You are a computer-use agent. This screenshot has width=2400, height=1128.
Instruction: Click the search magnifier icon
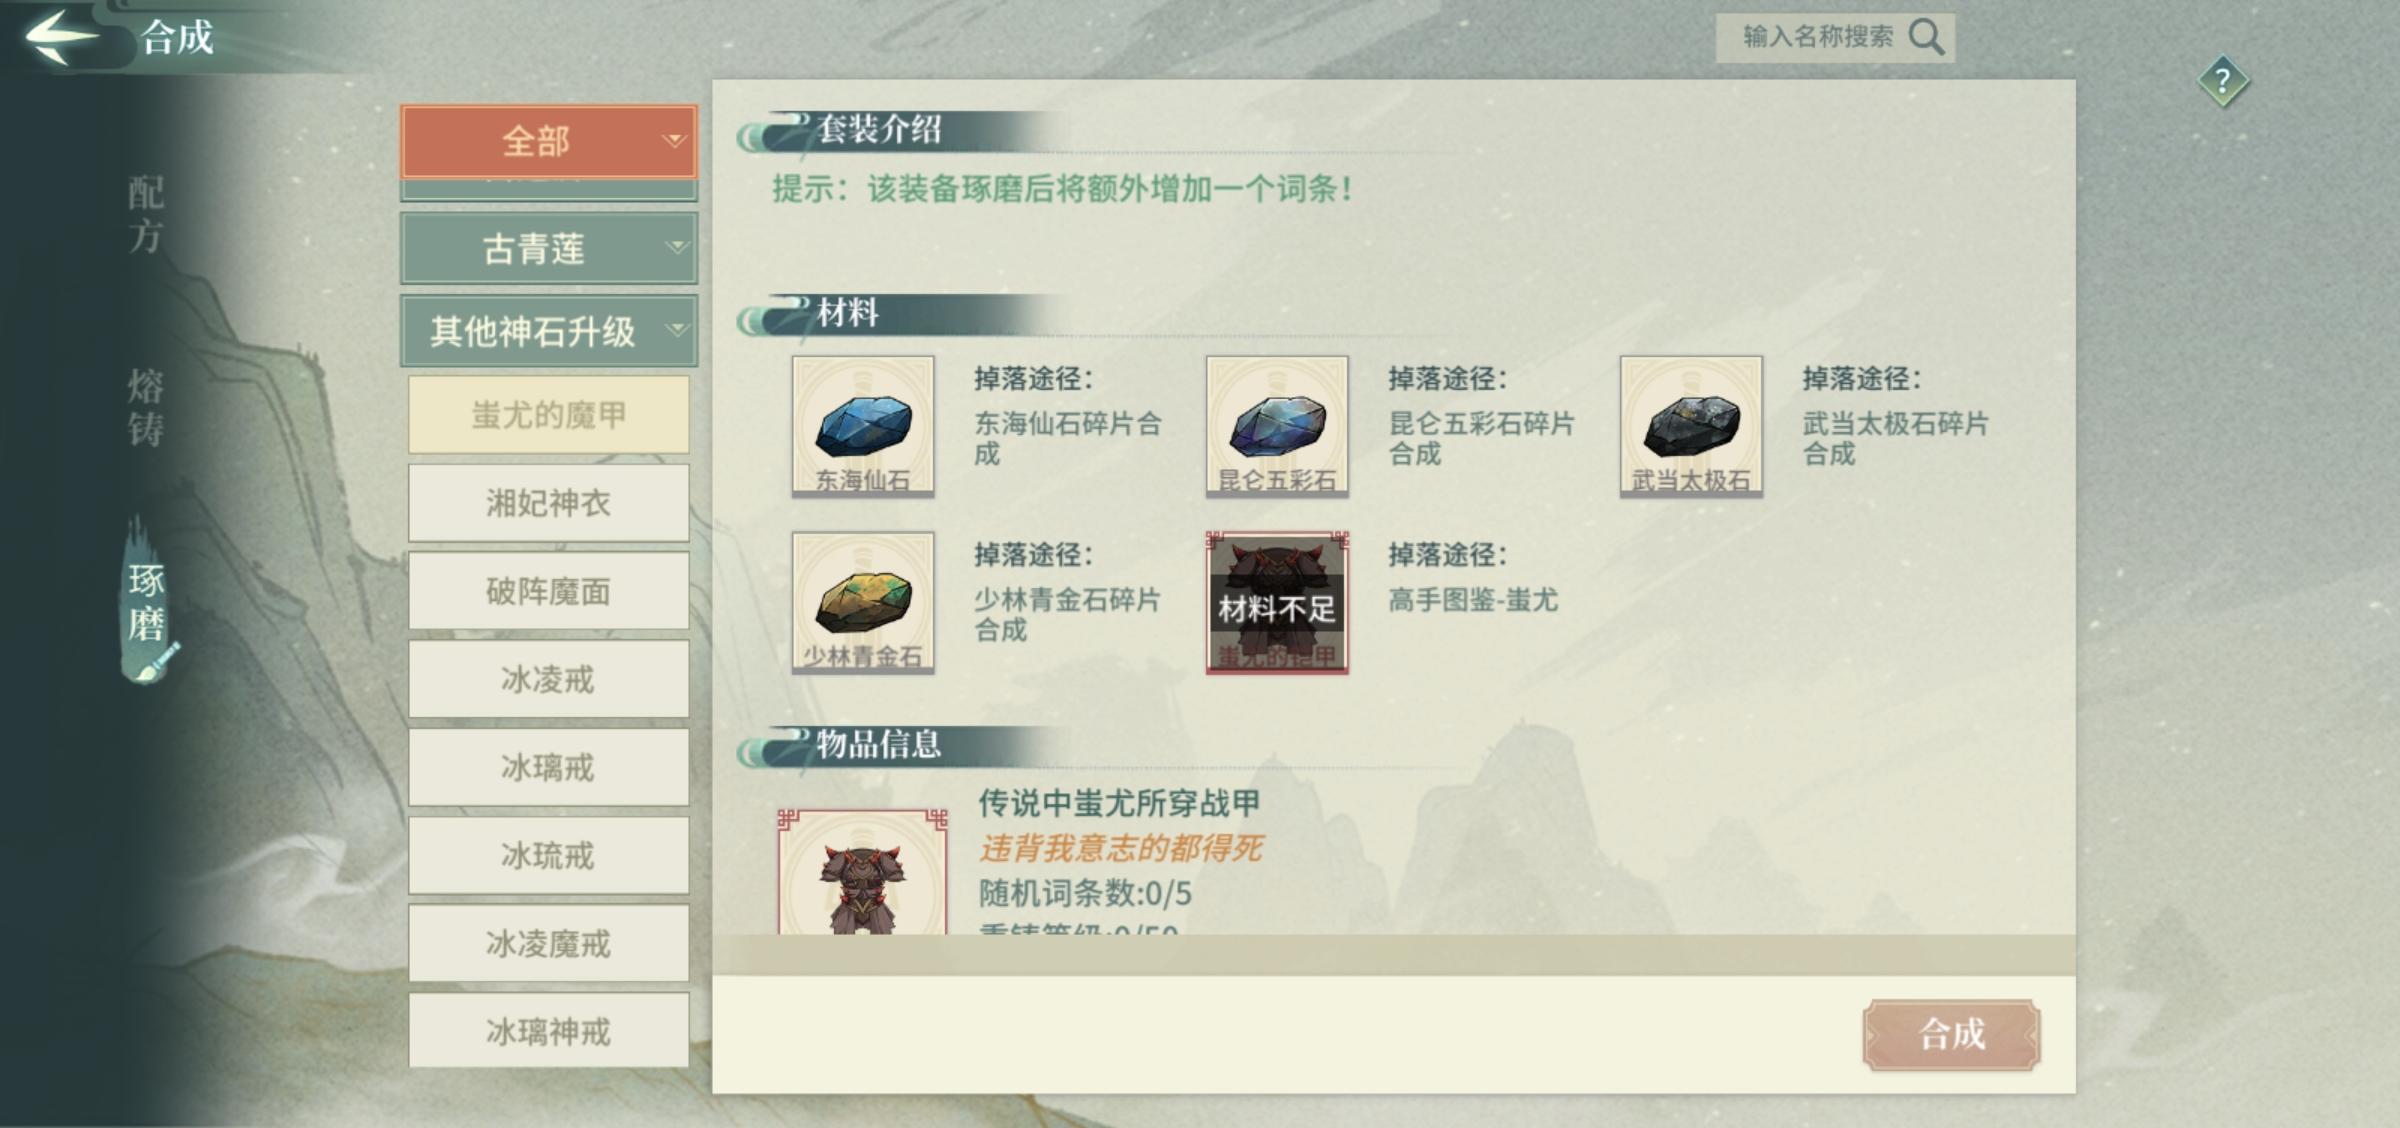[x=1926, y=37]
